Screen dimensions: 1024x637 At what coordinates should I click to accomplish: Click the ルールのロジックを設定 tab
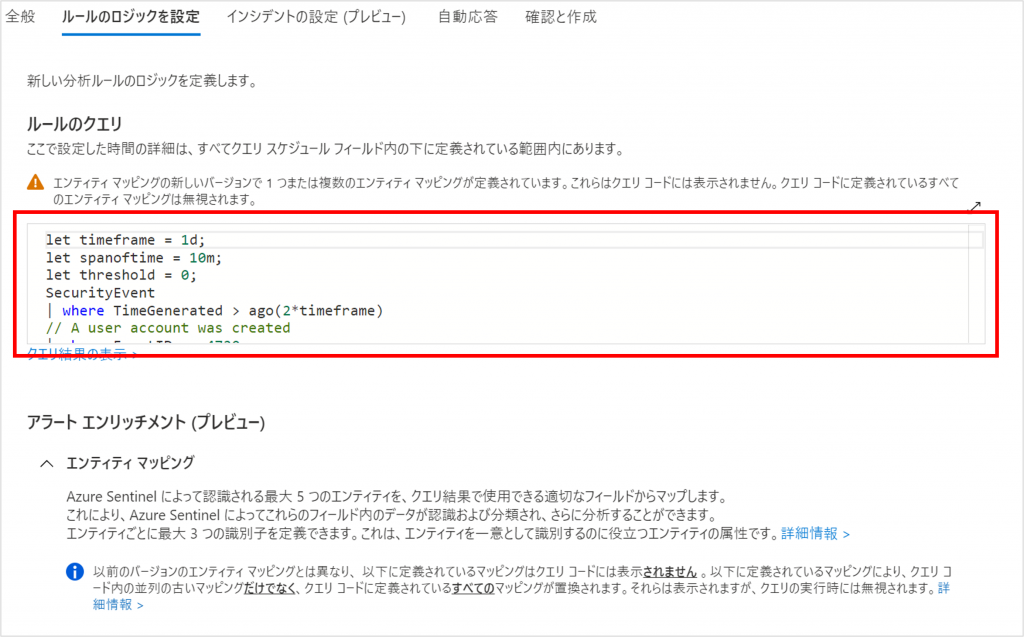(x=132, y=17)
